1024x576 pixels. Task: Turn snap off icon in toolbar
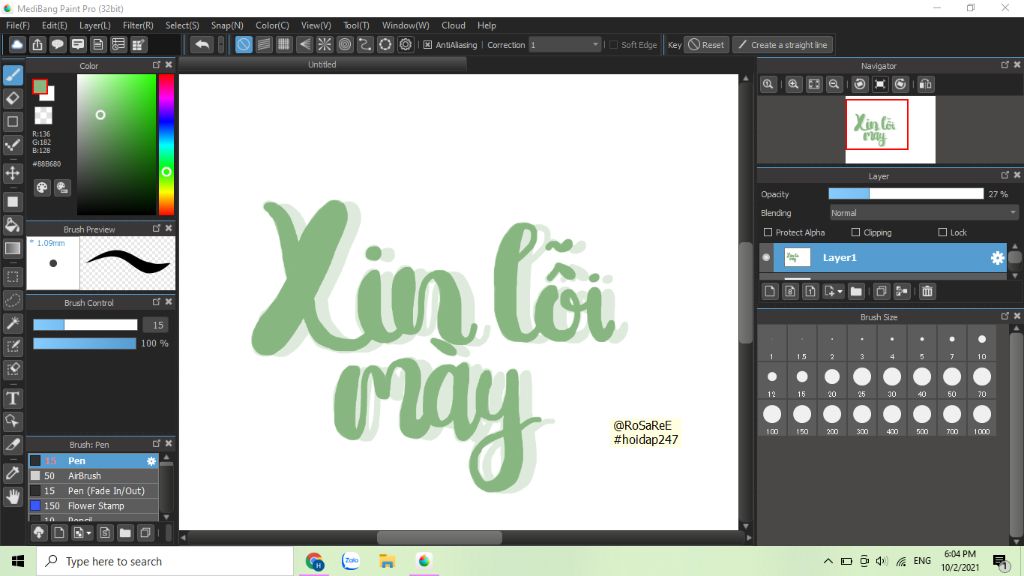[244, 45]
